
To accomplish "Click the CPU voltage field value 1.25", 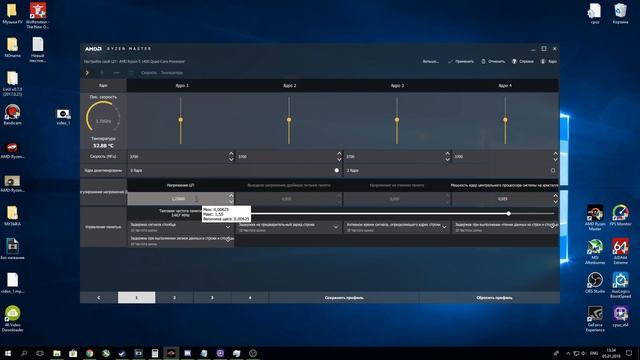I will tap(178, 199).
